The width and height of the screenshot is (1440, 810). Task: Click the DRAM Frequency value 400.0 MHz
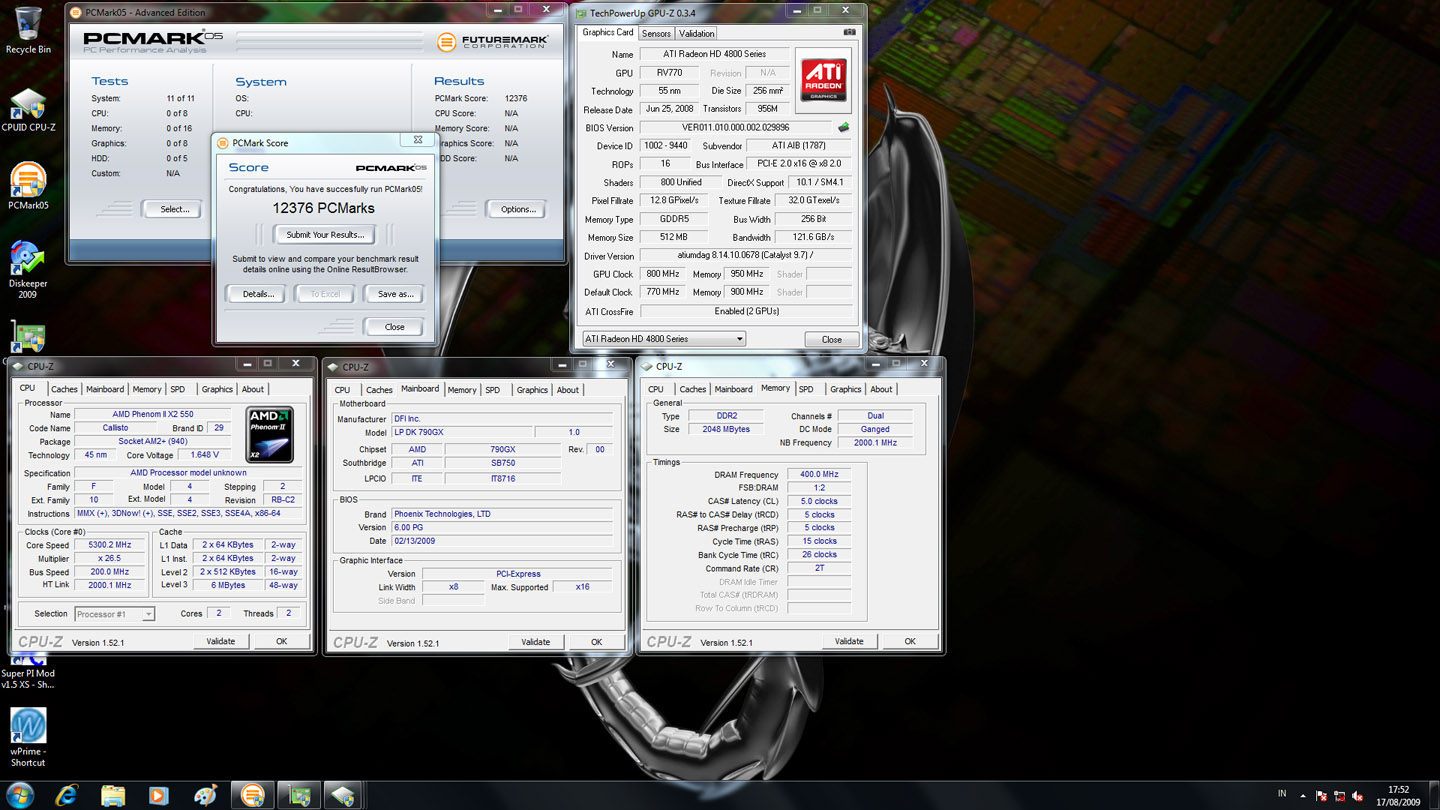tap(819, 475)
